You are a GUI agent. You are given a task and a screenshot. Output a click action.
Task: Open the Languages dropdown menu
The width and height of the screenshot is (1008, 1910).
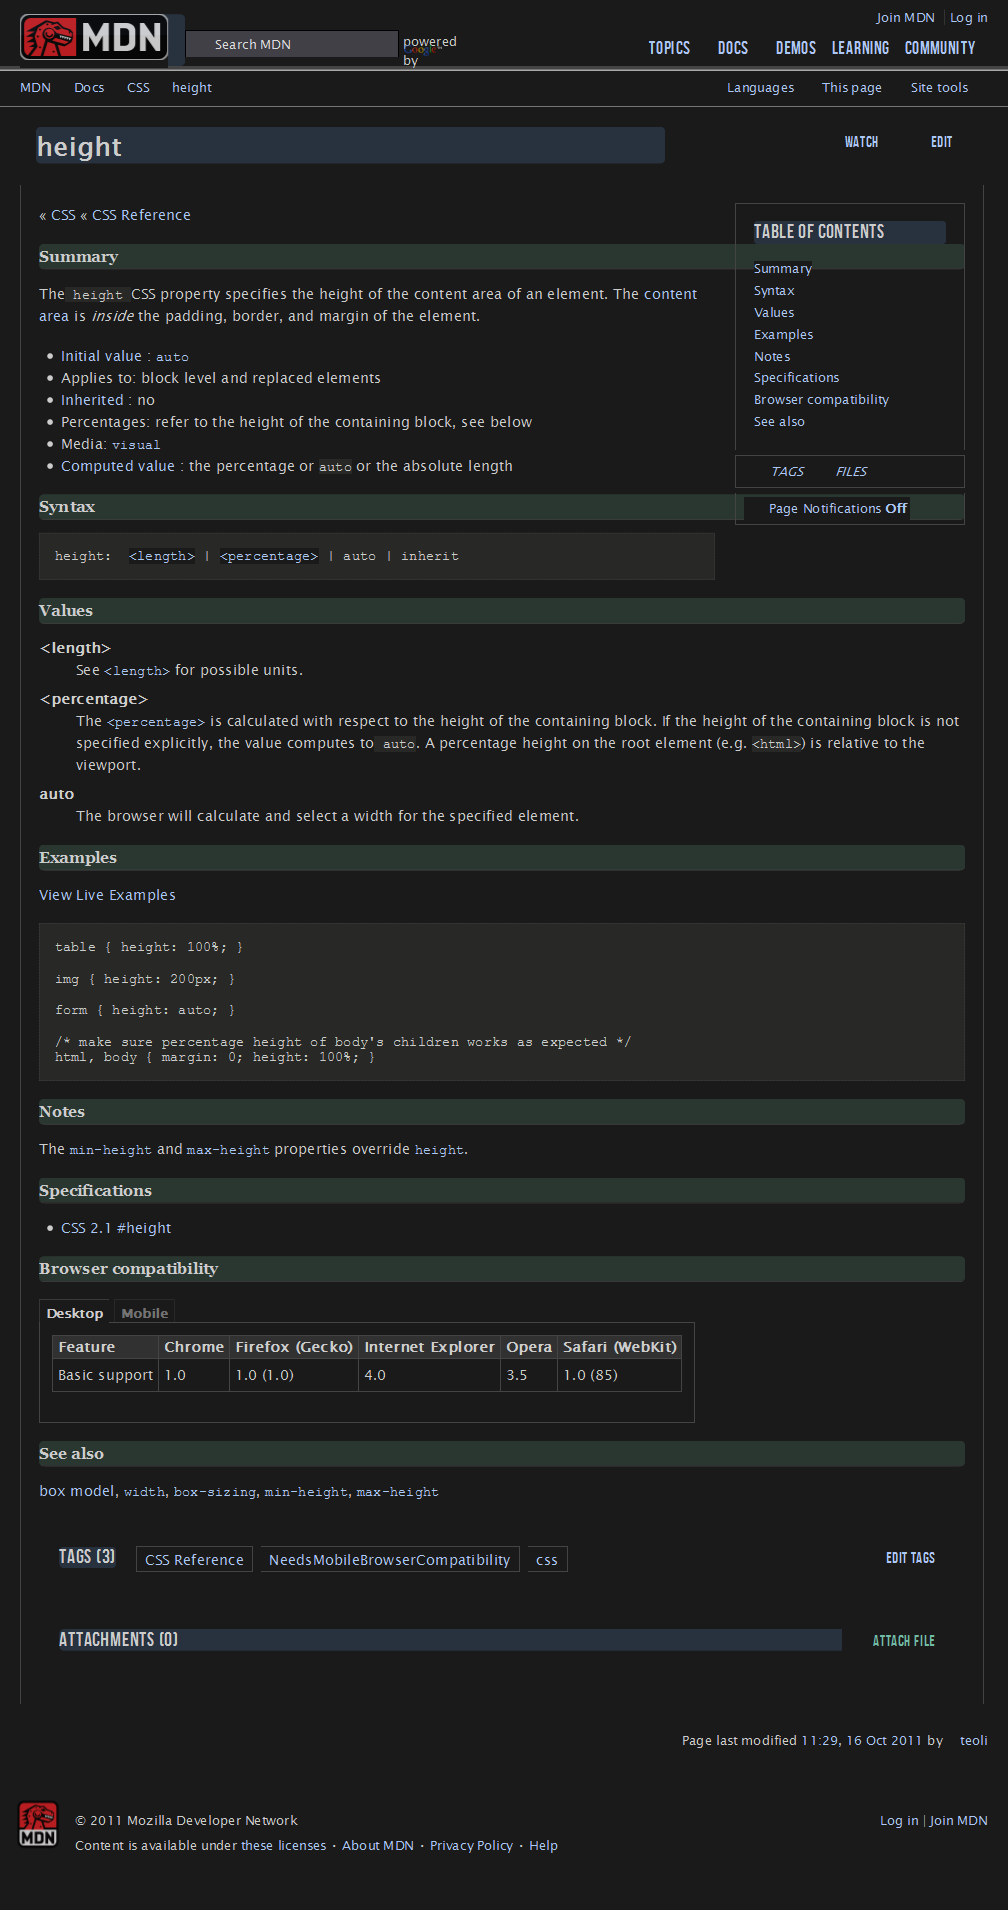[x=760, y=88]
